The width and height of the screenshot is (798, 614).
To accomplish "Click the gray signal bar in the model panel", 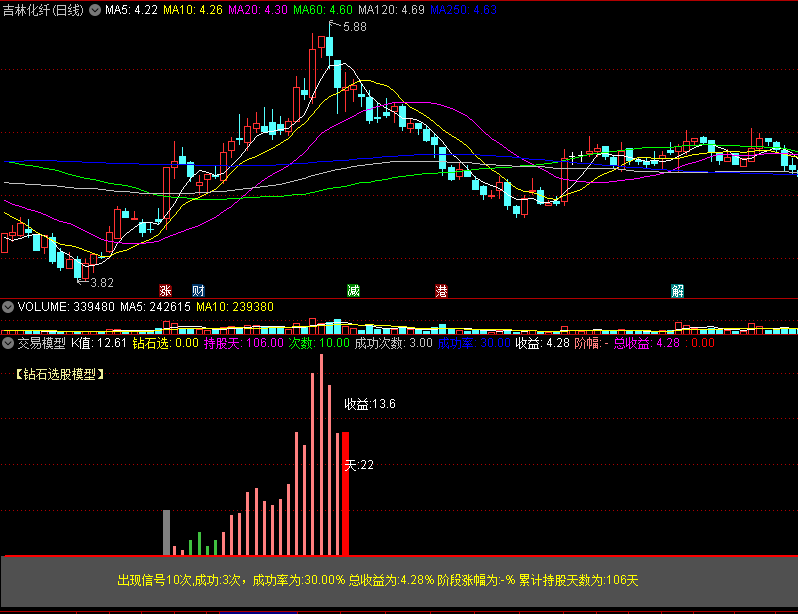I will pos(166,533).
